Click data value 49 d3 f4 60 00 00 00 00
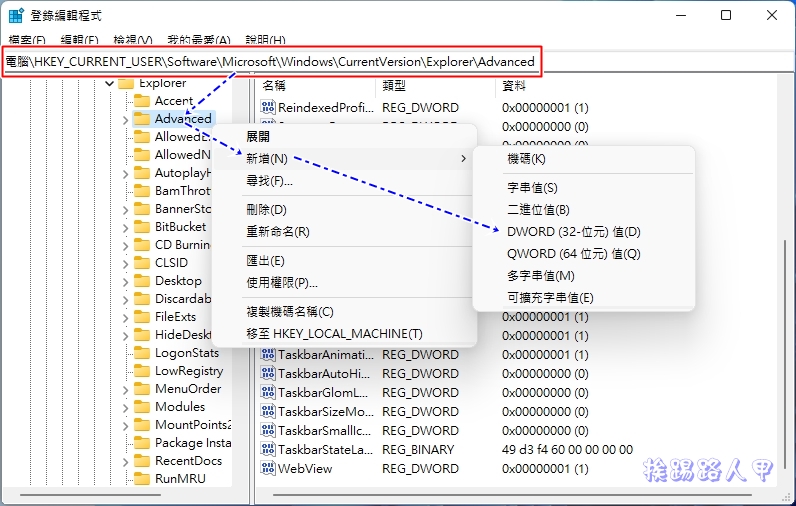This screenshot has height=506, width=796. [568, 450]
